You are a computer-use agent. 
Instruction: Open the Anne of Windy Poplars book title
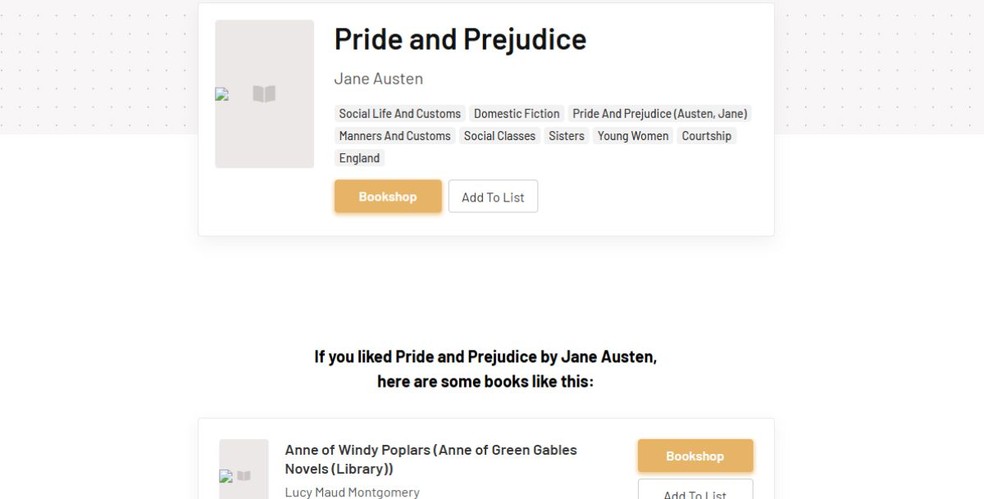(431, 459)
